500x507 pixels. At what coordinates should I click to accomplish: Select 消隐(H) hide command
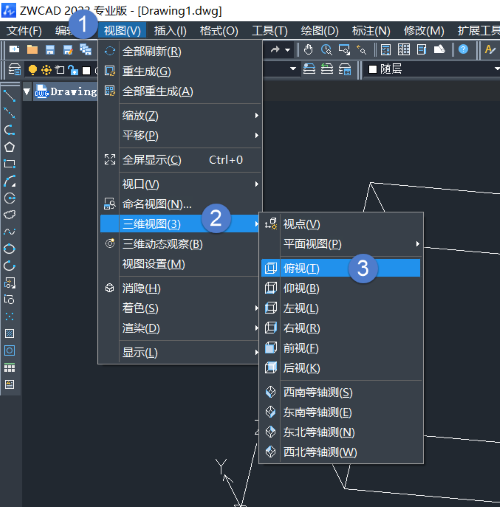tap(180, 288)
